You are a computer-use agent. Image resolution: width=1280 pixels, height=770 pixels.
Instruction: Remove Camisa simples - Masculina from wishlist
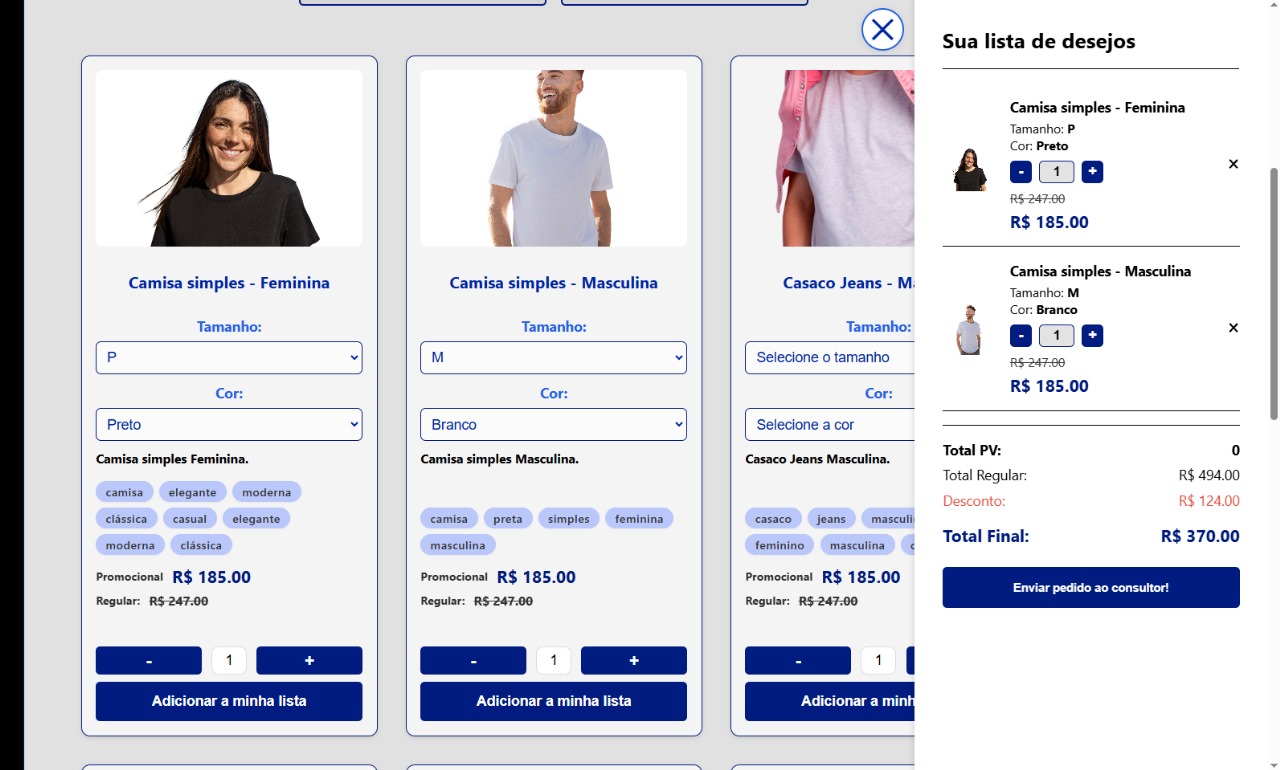click(1233, 328)
